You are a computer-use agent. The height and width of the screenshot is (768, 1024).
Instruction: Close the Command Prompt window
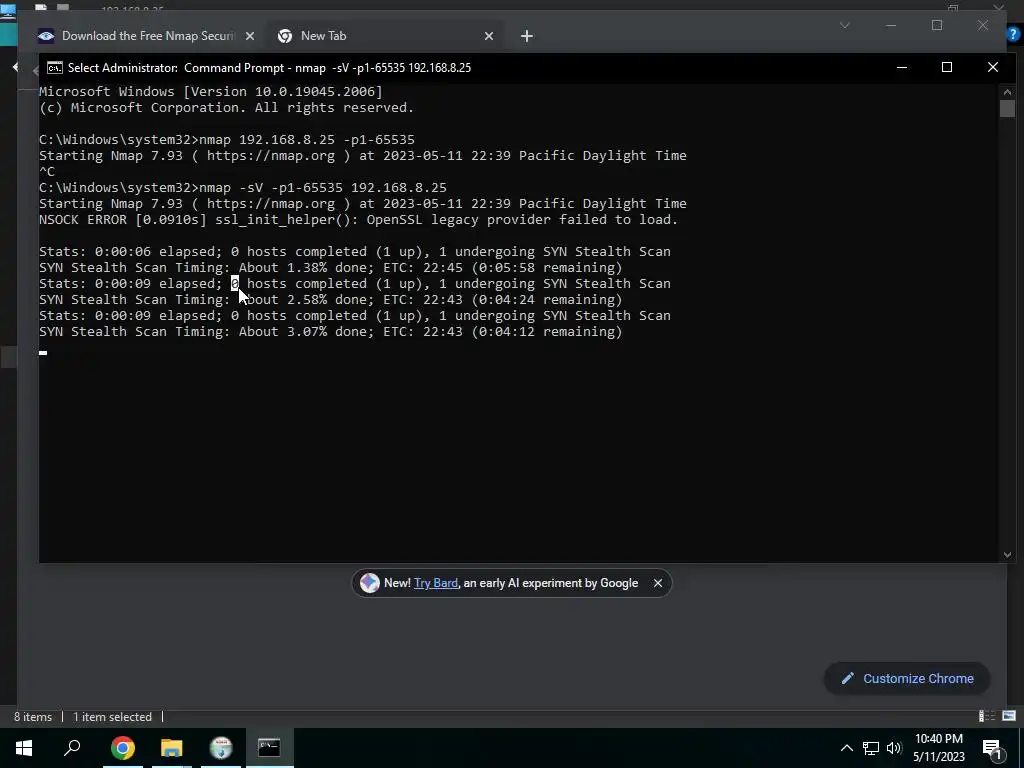point(993,67)
